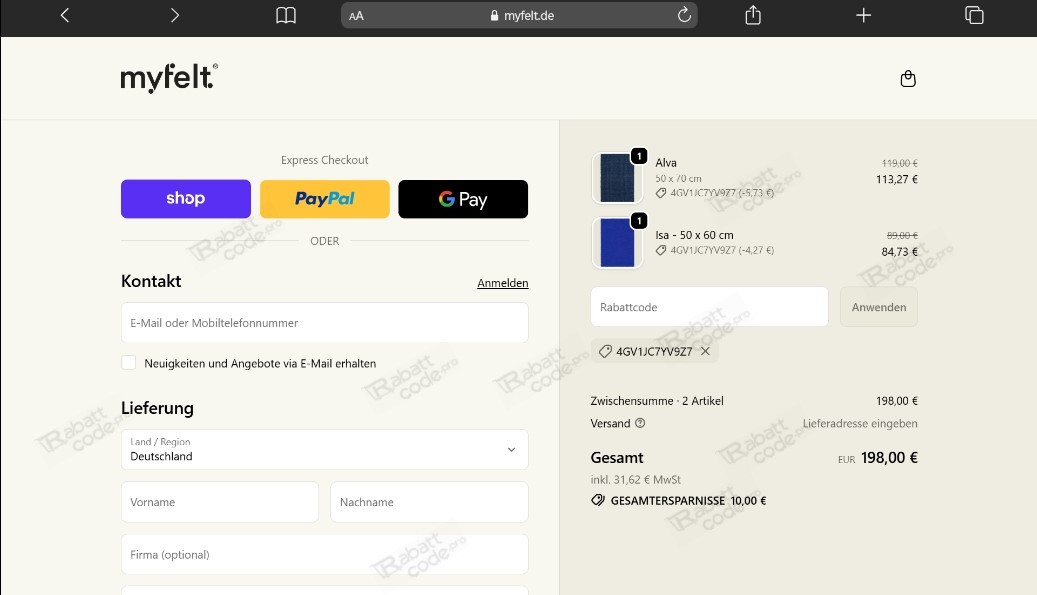Click the Express Checkout label
The height and width of the screenshot is (595, 1037).
[325, 160]
